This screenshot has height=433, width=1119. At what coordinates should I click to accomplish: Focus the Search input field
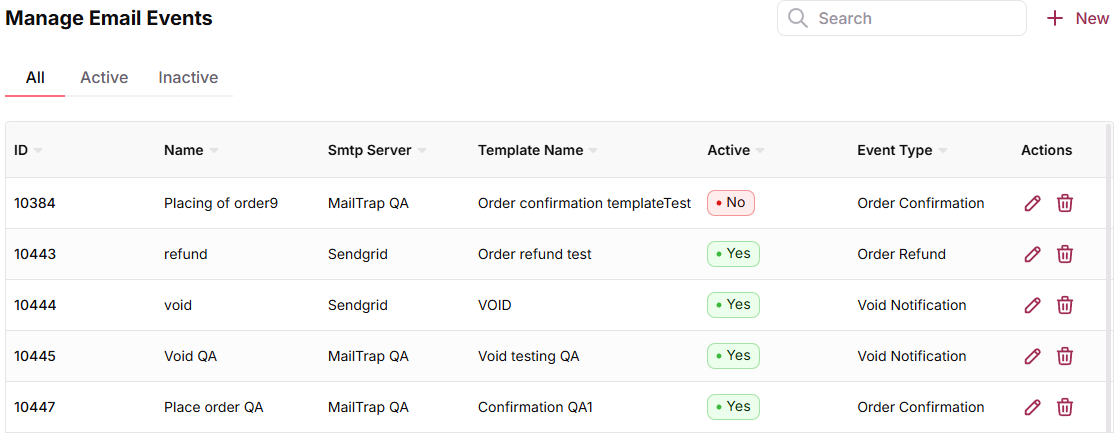click(901, 18)
